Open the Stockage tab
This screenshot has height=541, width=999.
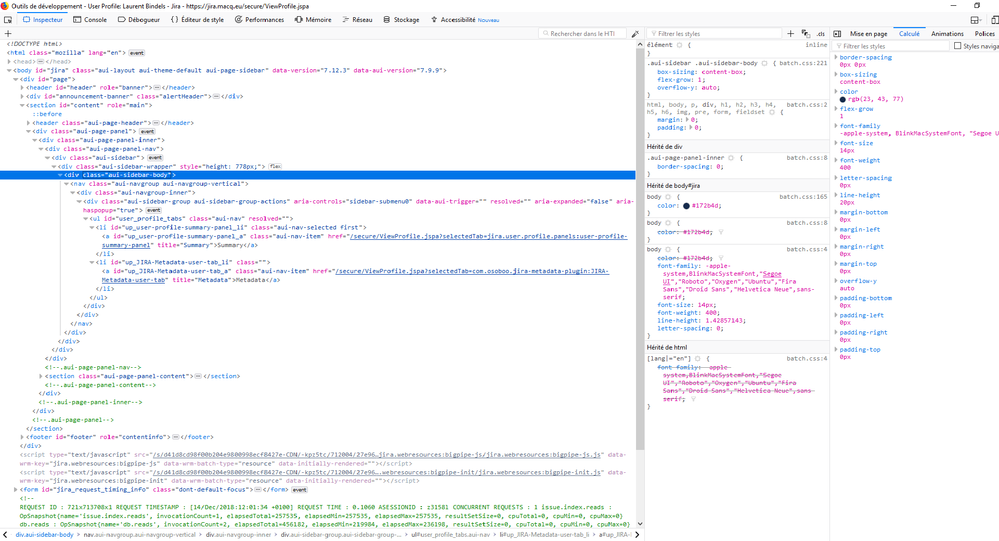pyautogui.click(x=401, y=20)
